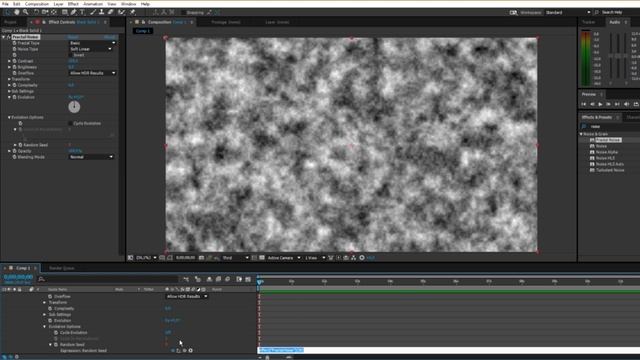Open Overflow dropdown in Effect Controls
Screen dimensions: 640x360
click(x=92, y=73)
